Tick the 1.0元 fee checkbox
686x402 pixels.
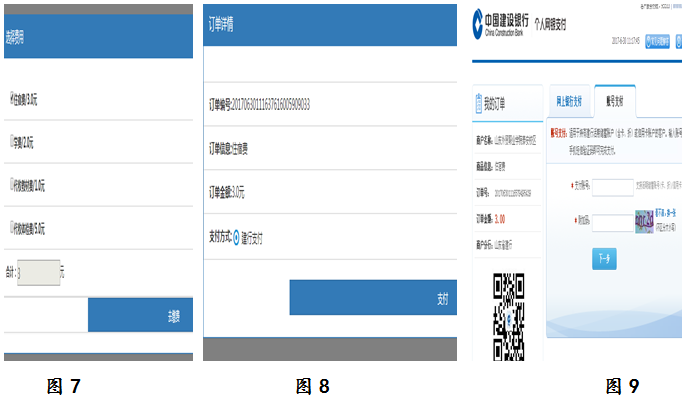(10, 185)
